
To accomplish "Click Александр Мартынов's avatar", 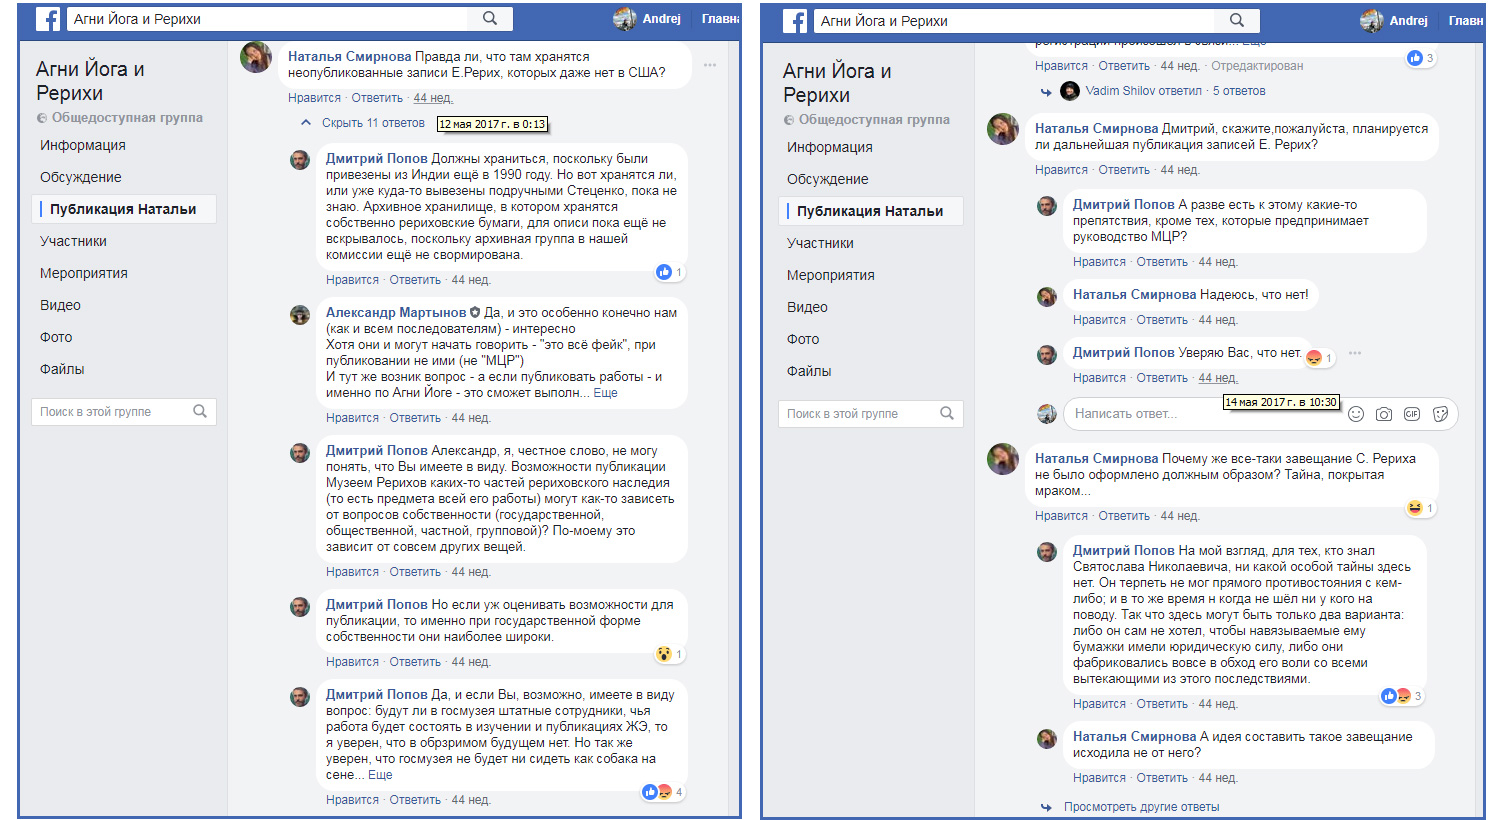I will pyautogui.click(x=300, y=315).
